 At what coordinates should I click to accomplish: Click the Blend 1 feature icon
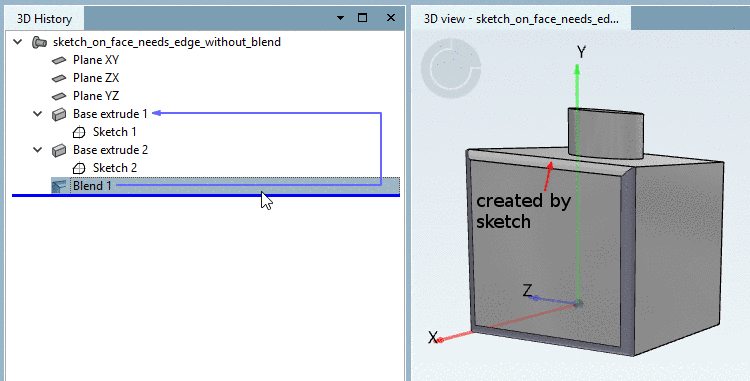pos(59,186)
